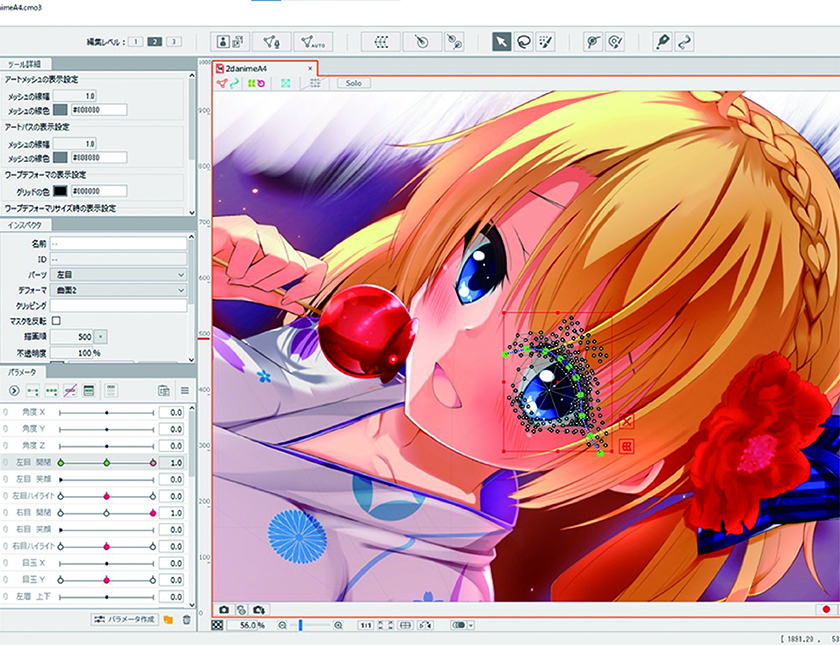Click the 角度 X value field
The image size is (840, 645).
[170, 412]
